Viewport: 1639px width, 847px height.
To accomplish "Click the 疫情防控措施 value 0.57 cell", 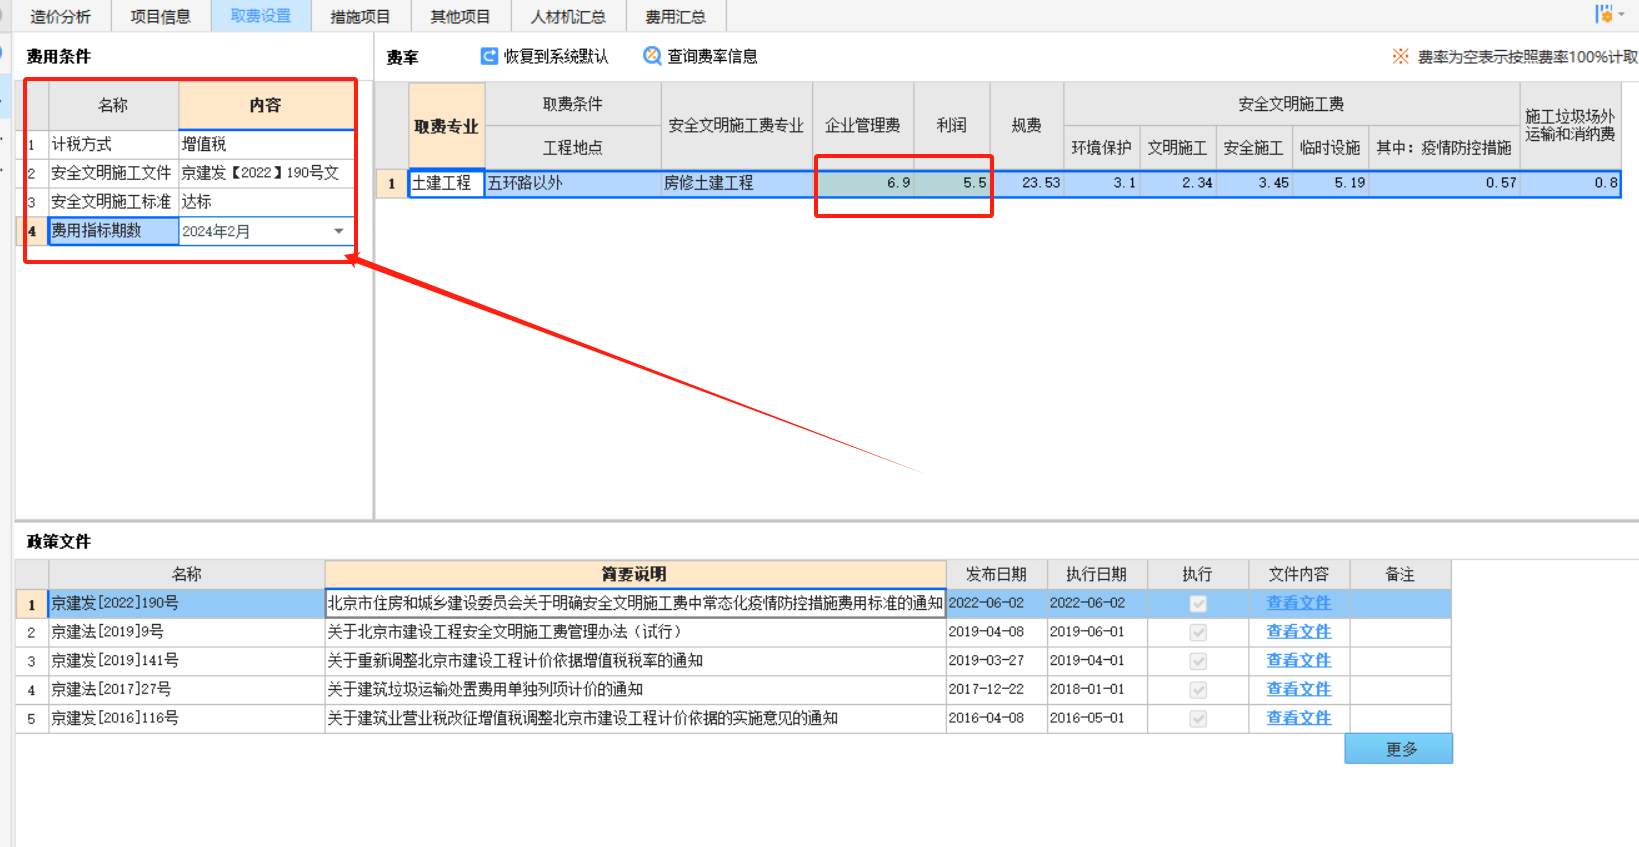I will click(x=1444, y=183).
